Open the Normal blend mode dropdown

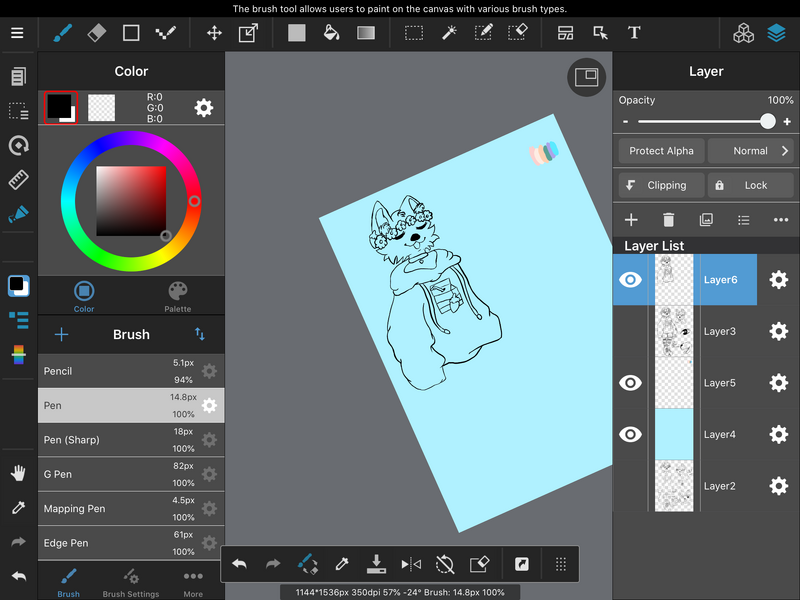752,151
